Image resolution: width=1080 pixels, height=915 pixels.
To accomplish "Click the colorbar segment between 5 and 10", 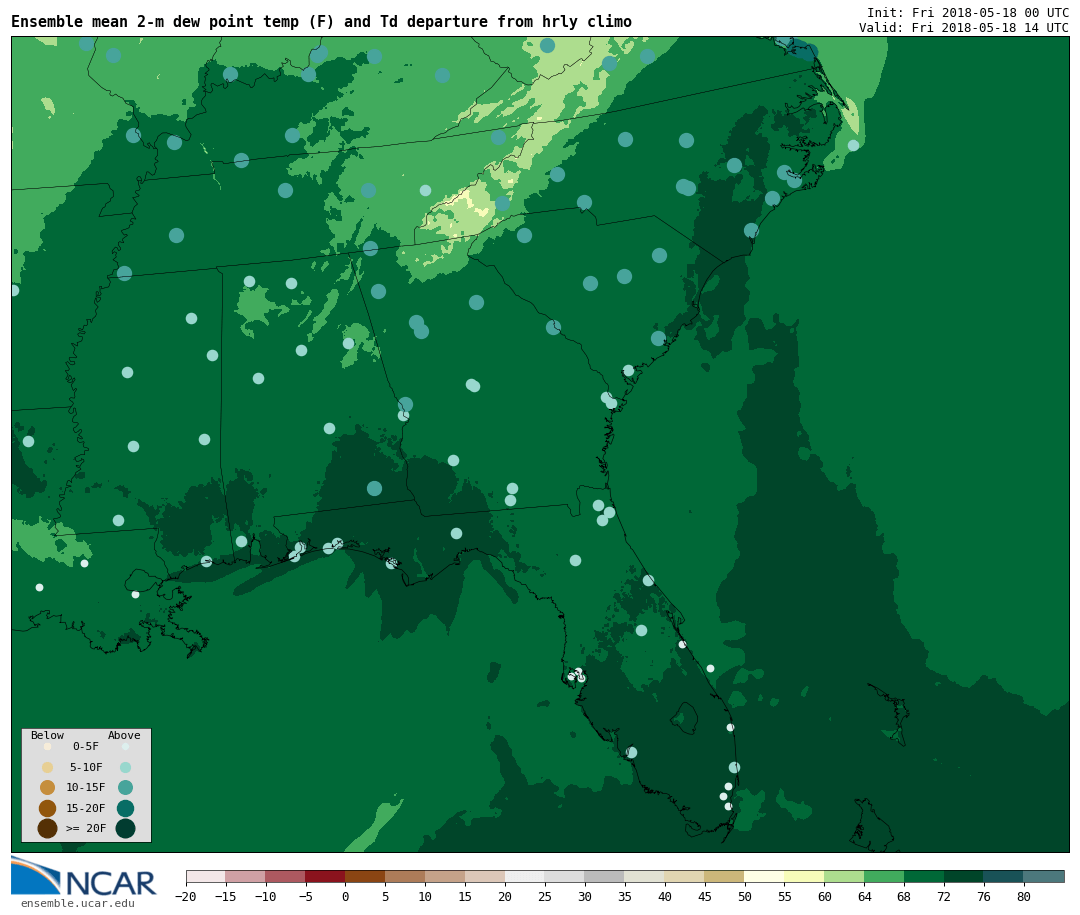I will click(x=405, y=876).
